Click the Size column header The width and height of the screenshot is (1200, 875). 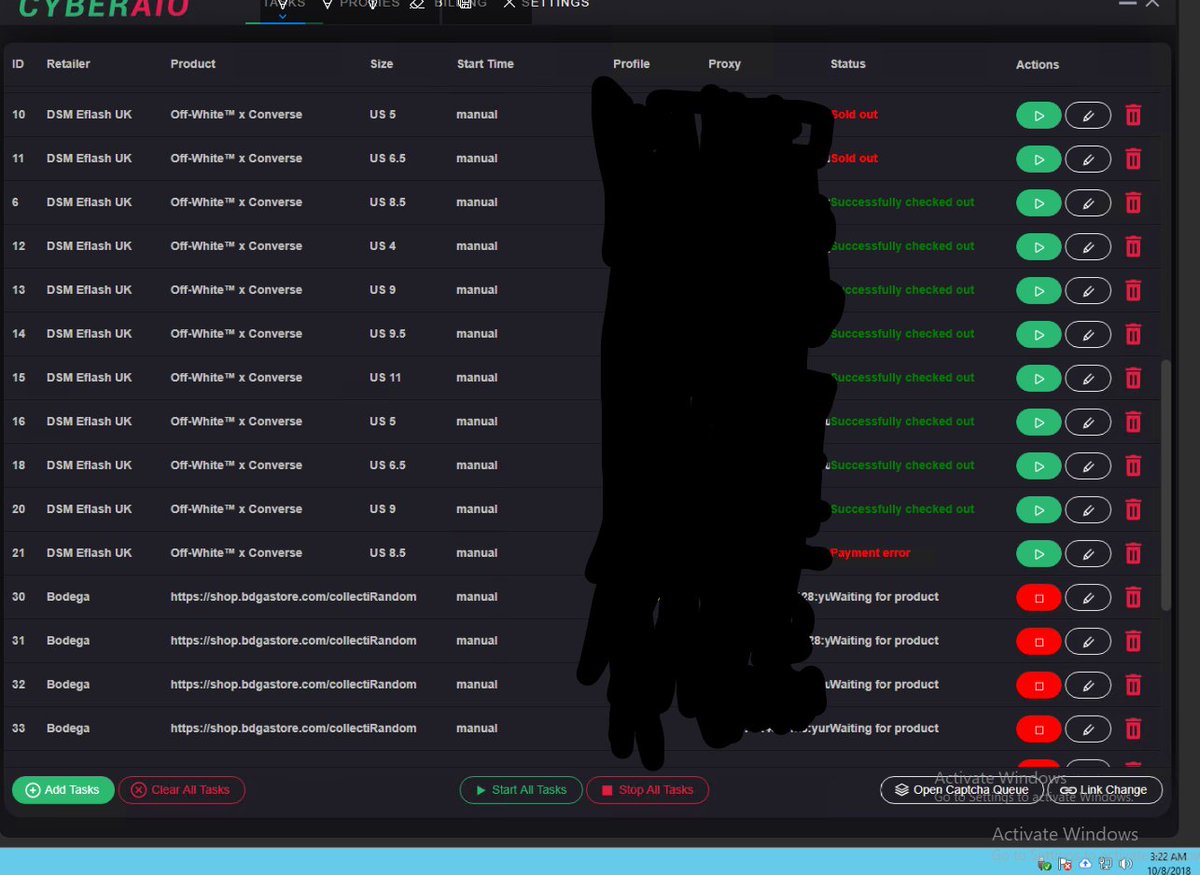tap(381, 64)
